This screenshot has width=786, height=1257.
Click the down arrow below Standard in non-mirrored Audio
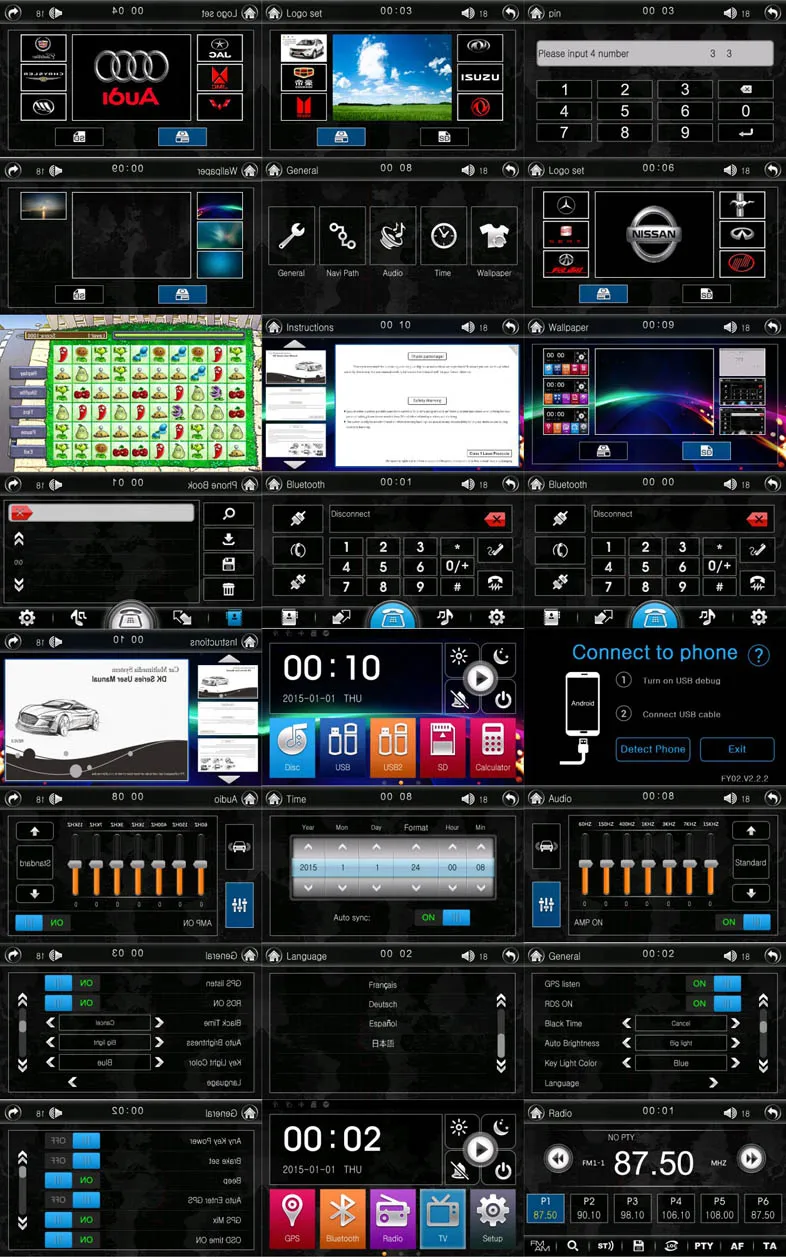pyautogui.click(x=751, y=893)
